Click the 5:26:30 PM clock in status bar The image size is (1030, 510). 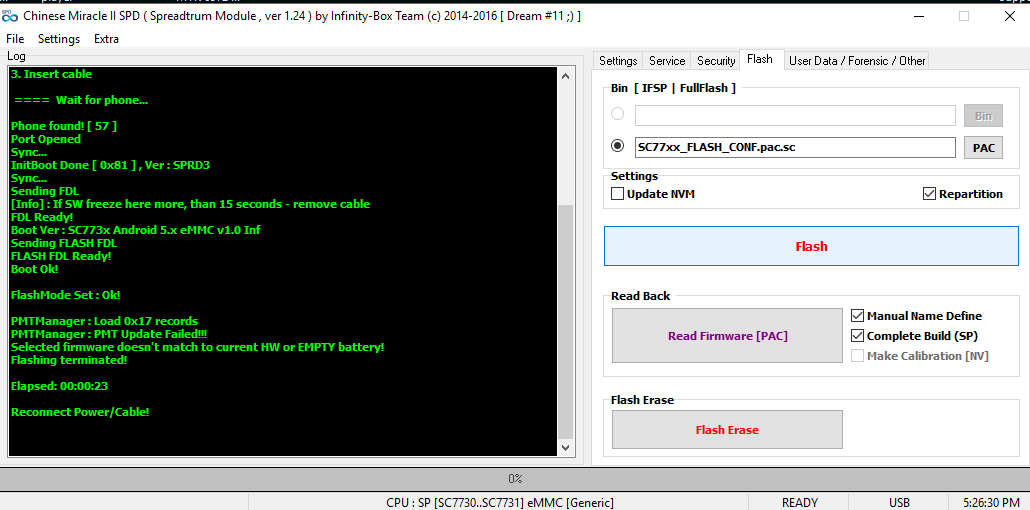coord(990,503)
